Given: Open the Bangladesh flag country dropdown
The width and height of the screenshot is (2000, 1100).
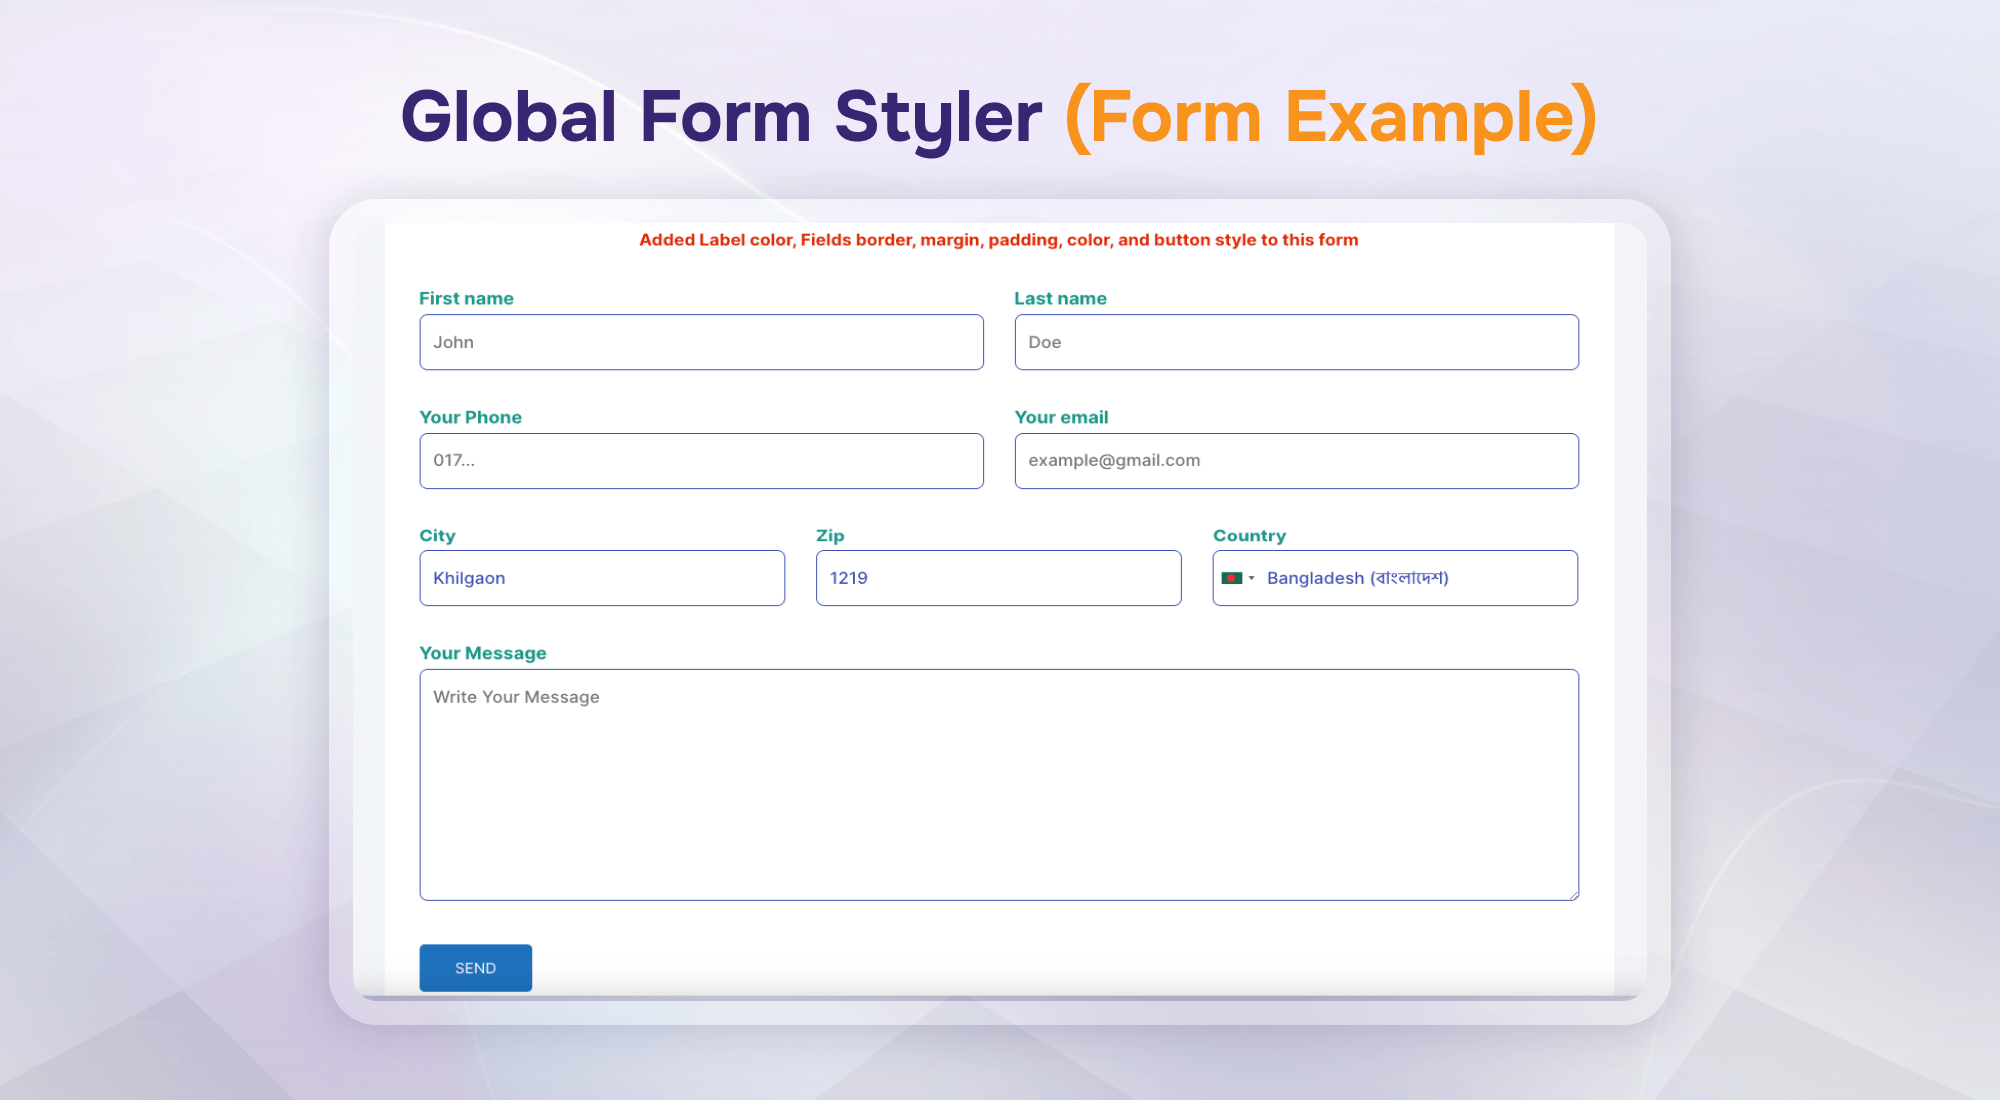Looking at the screenshot, I should (1238, 578).
